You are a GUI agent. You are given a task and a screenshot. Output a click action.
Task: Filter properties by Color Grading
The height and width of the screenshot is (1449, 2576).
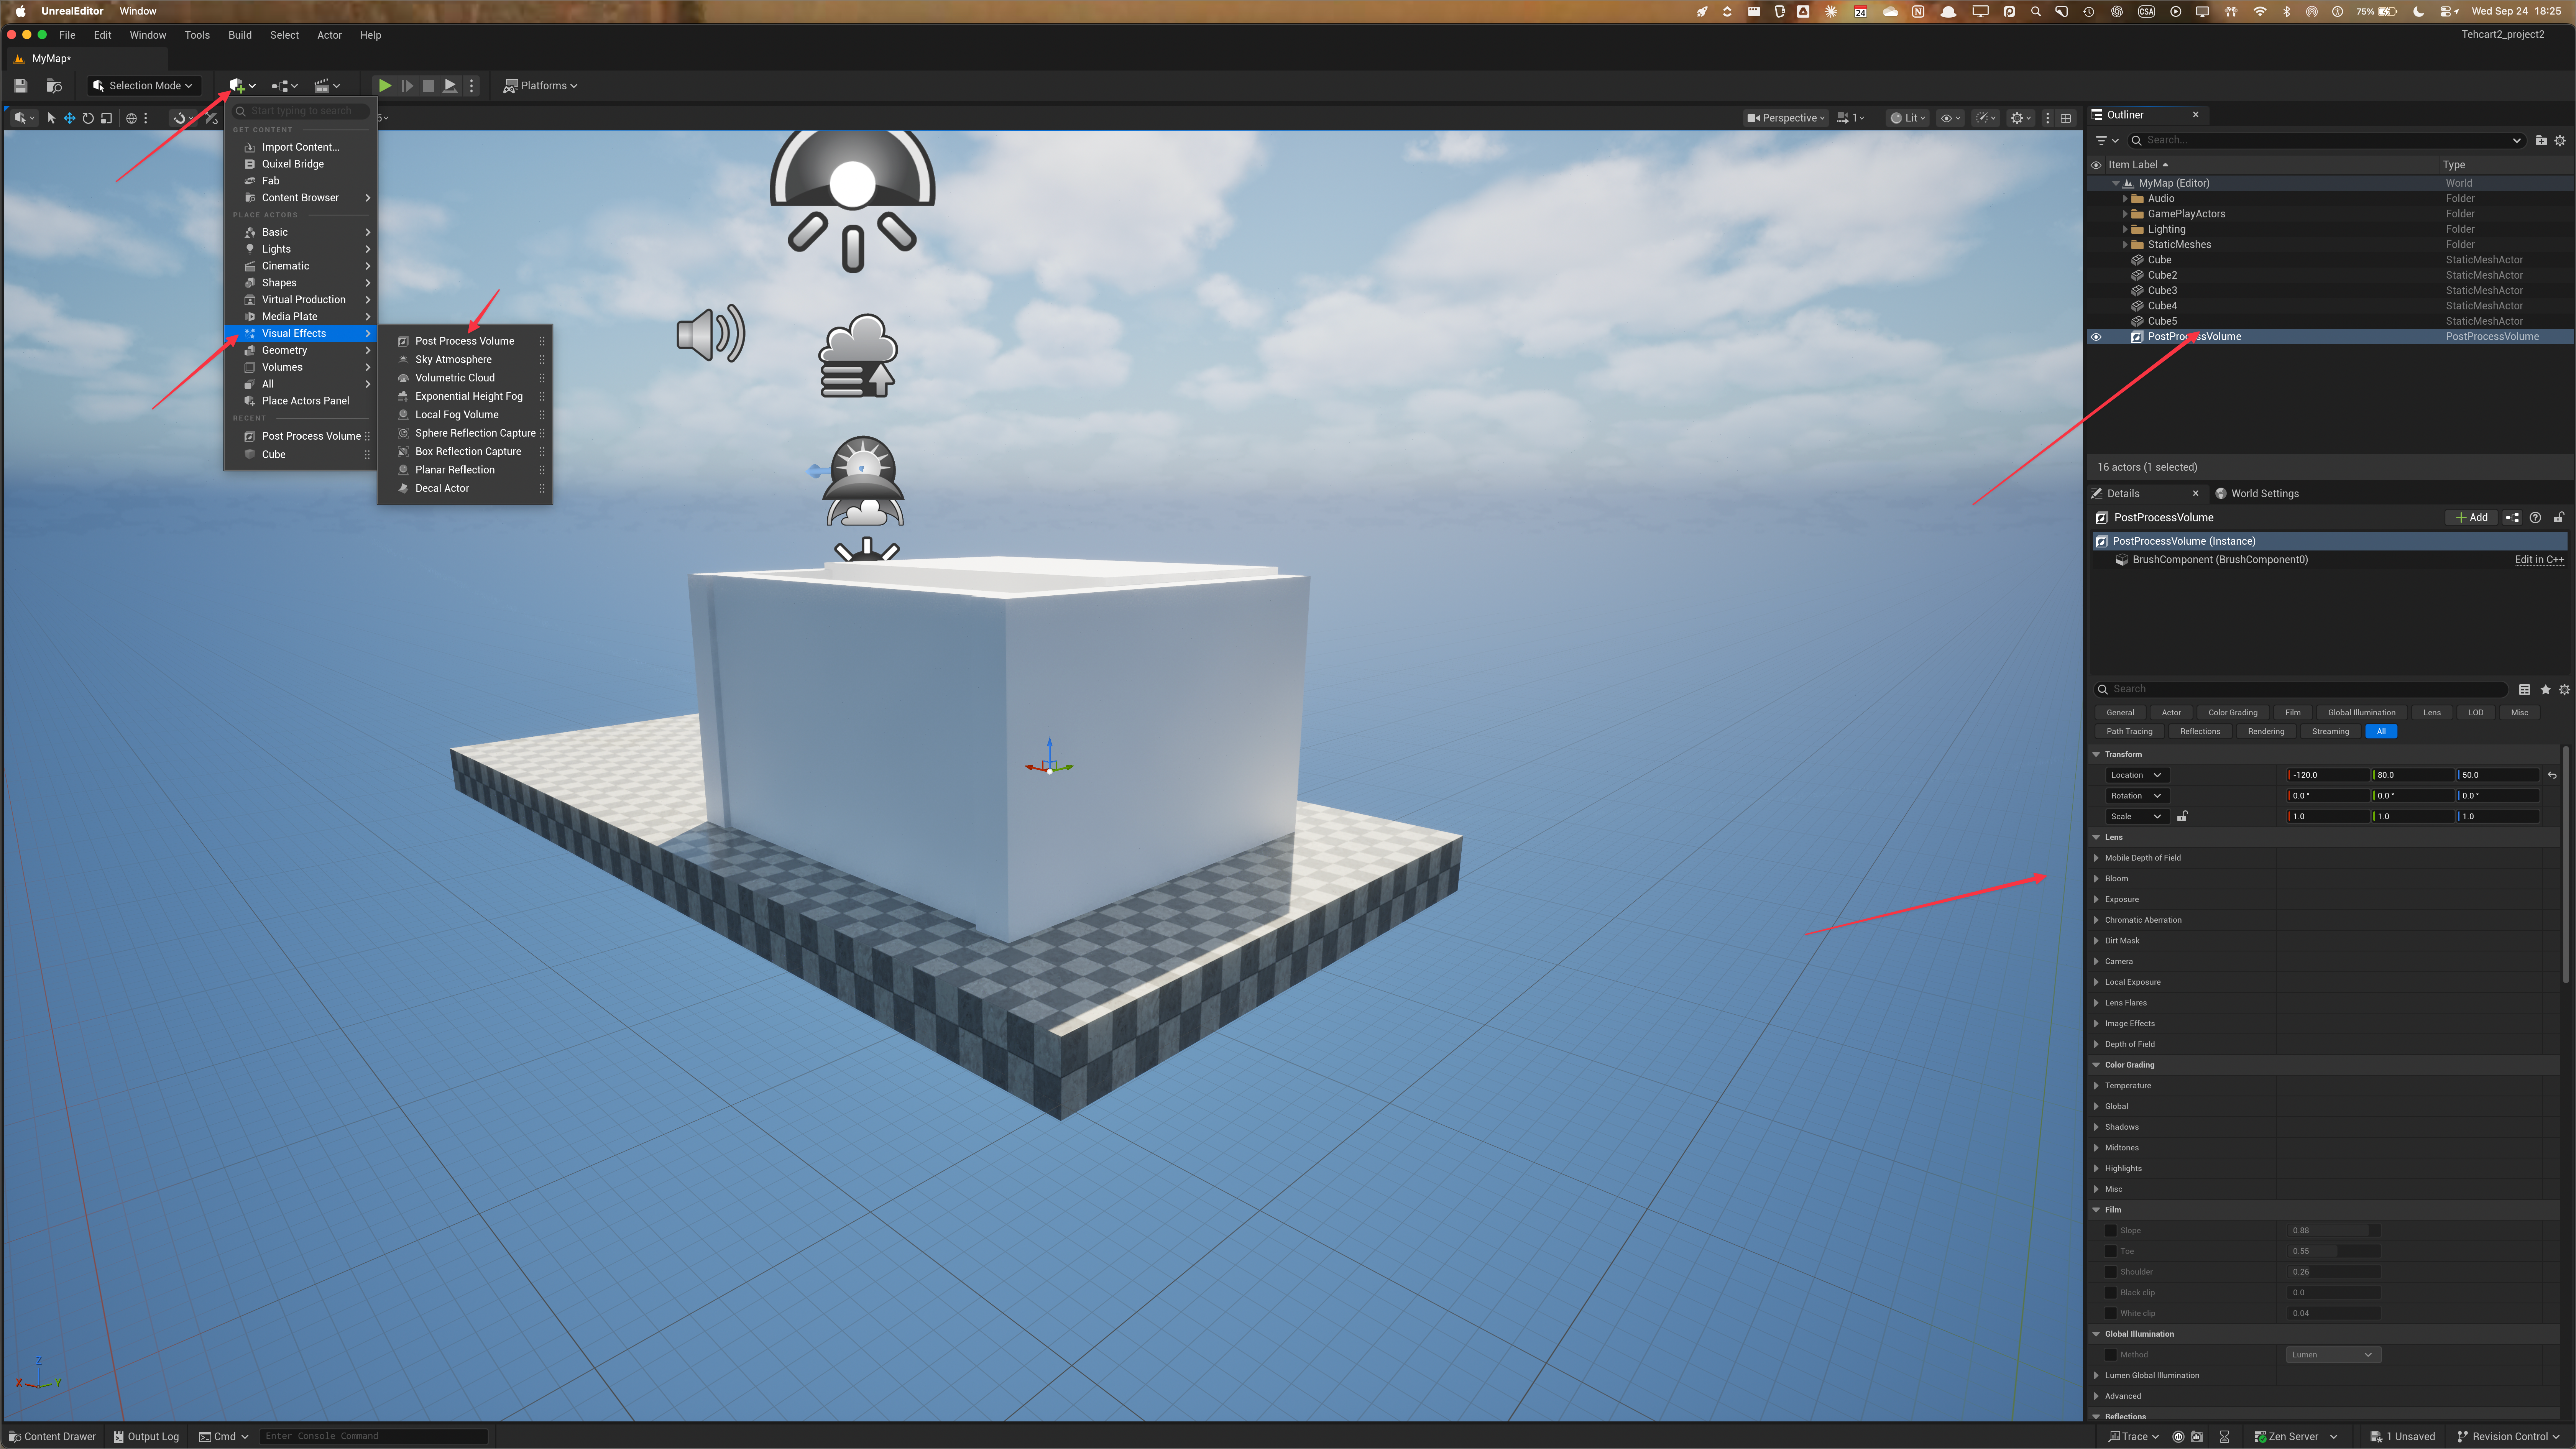pyautogui.click(x=2232, y=713)
